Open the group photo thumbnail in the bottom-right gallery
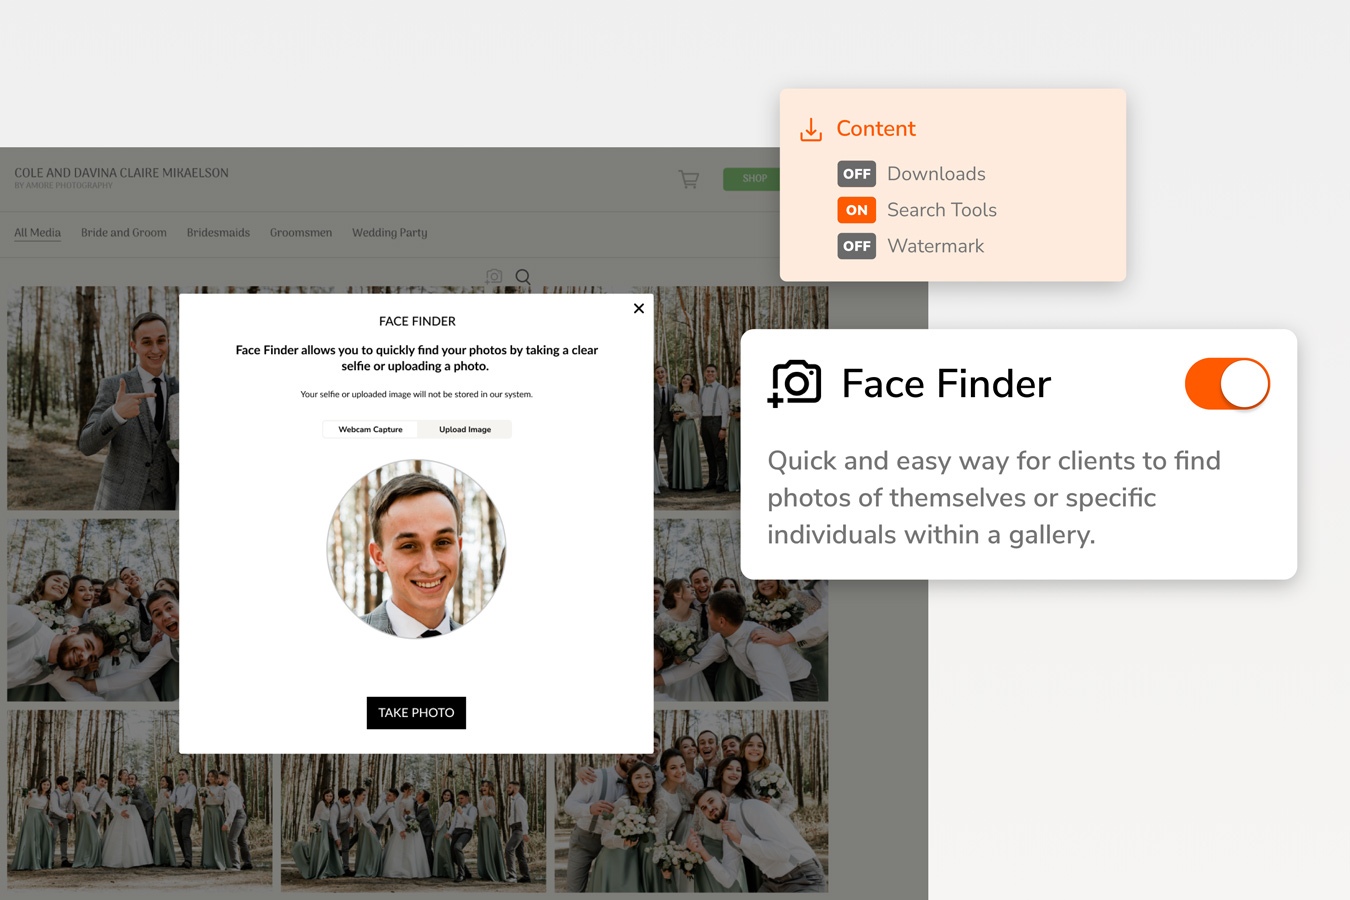 click(x=691, y=800)
